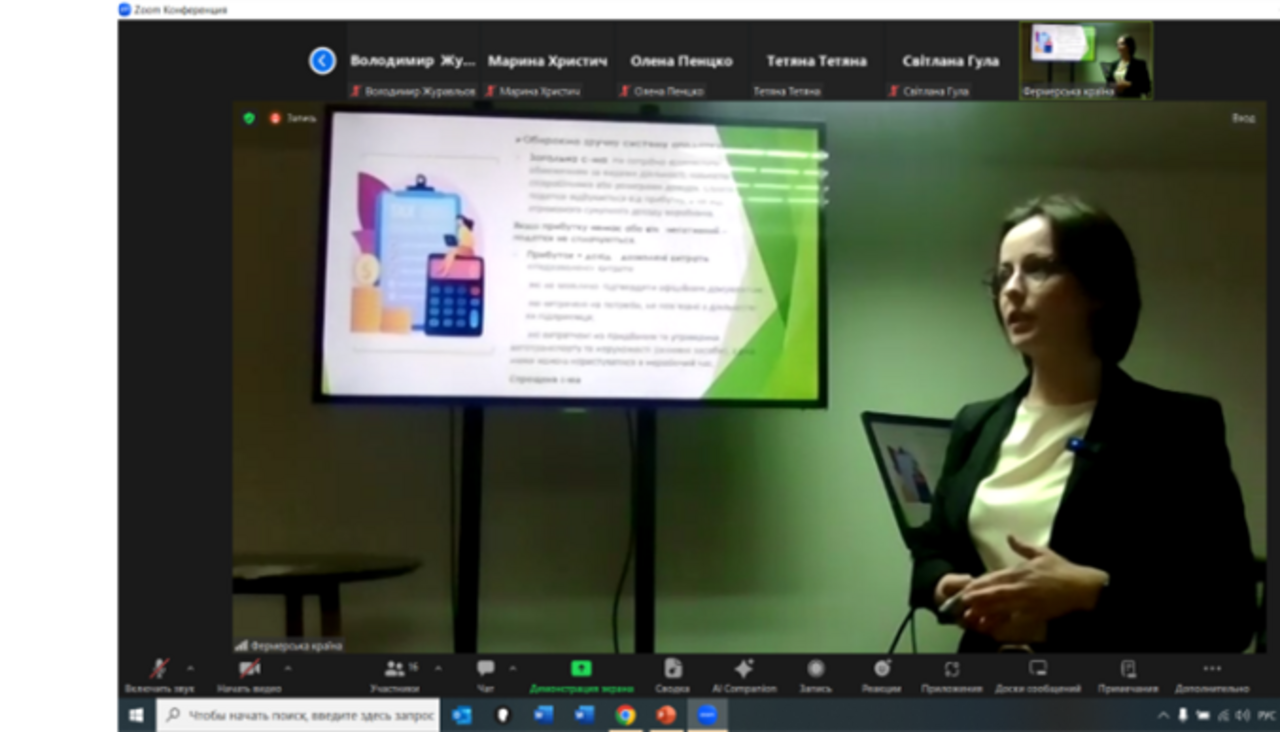Launch the AI Companion sparkle icon
This screenshot has width=1280, height=732.
point(743,670)
